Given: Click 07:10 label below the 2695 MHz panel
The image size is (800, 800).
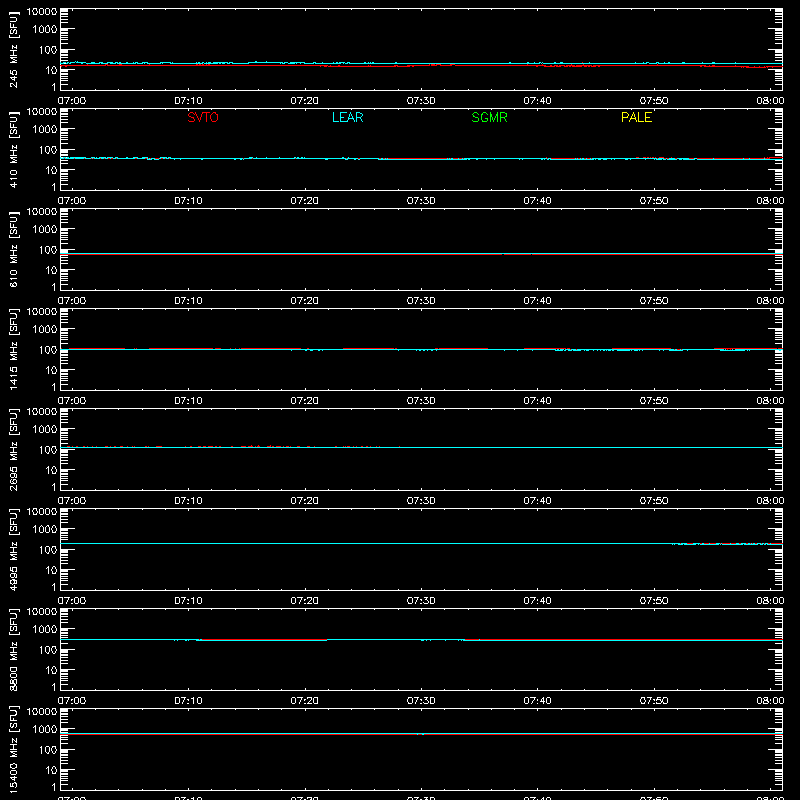Looking at the screenshot, I should coord(188,501).
